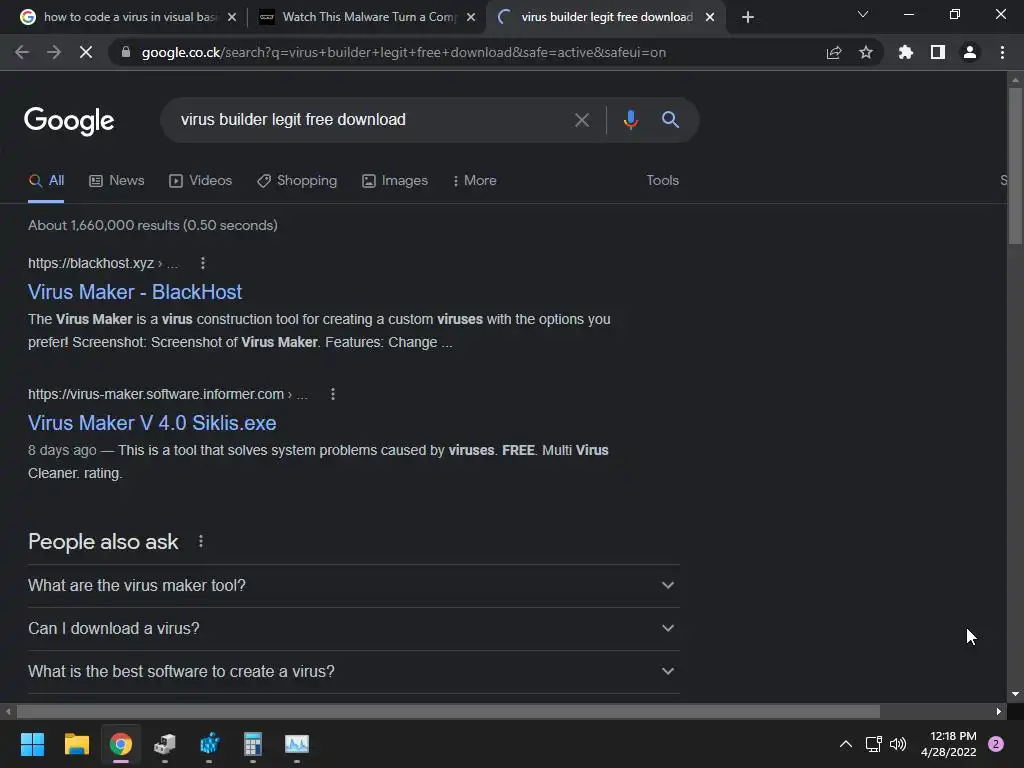
Task: Open the Windows Start menu
Action: [x=32, y=744]
